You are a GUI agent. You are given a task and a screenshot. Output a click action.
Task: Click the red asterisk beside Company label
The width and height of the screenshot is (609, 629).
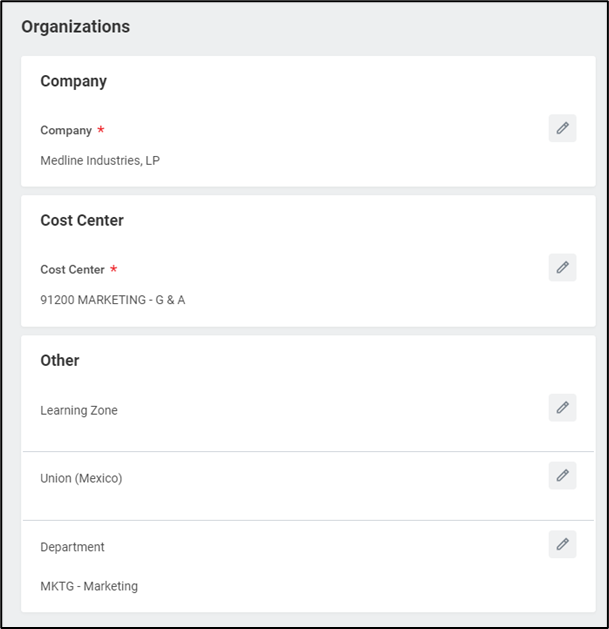coord(101,130)
